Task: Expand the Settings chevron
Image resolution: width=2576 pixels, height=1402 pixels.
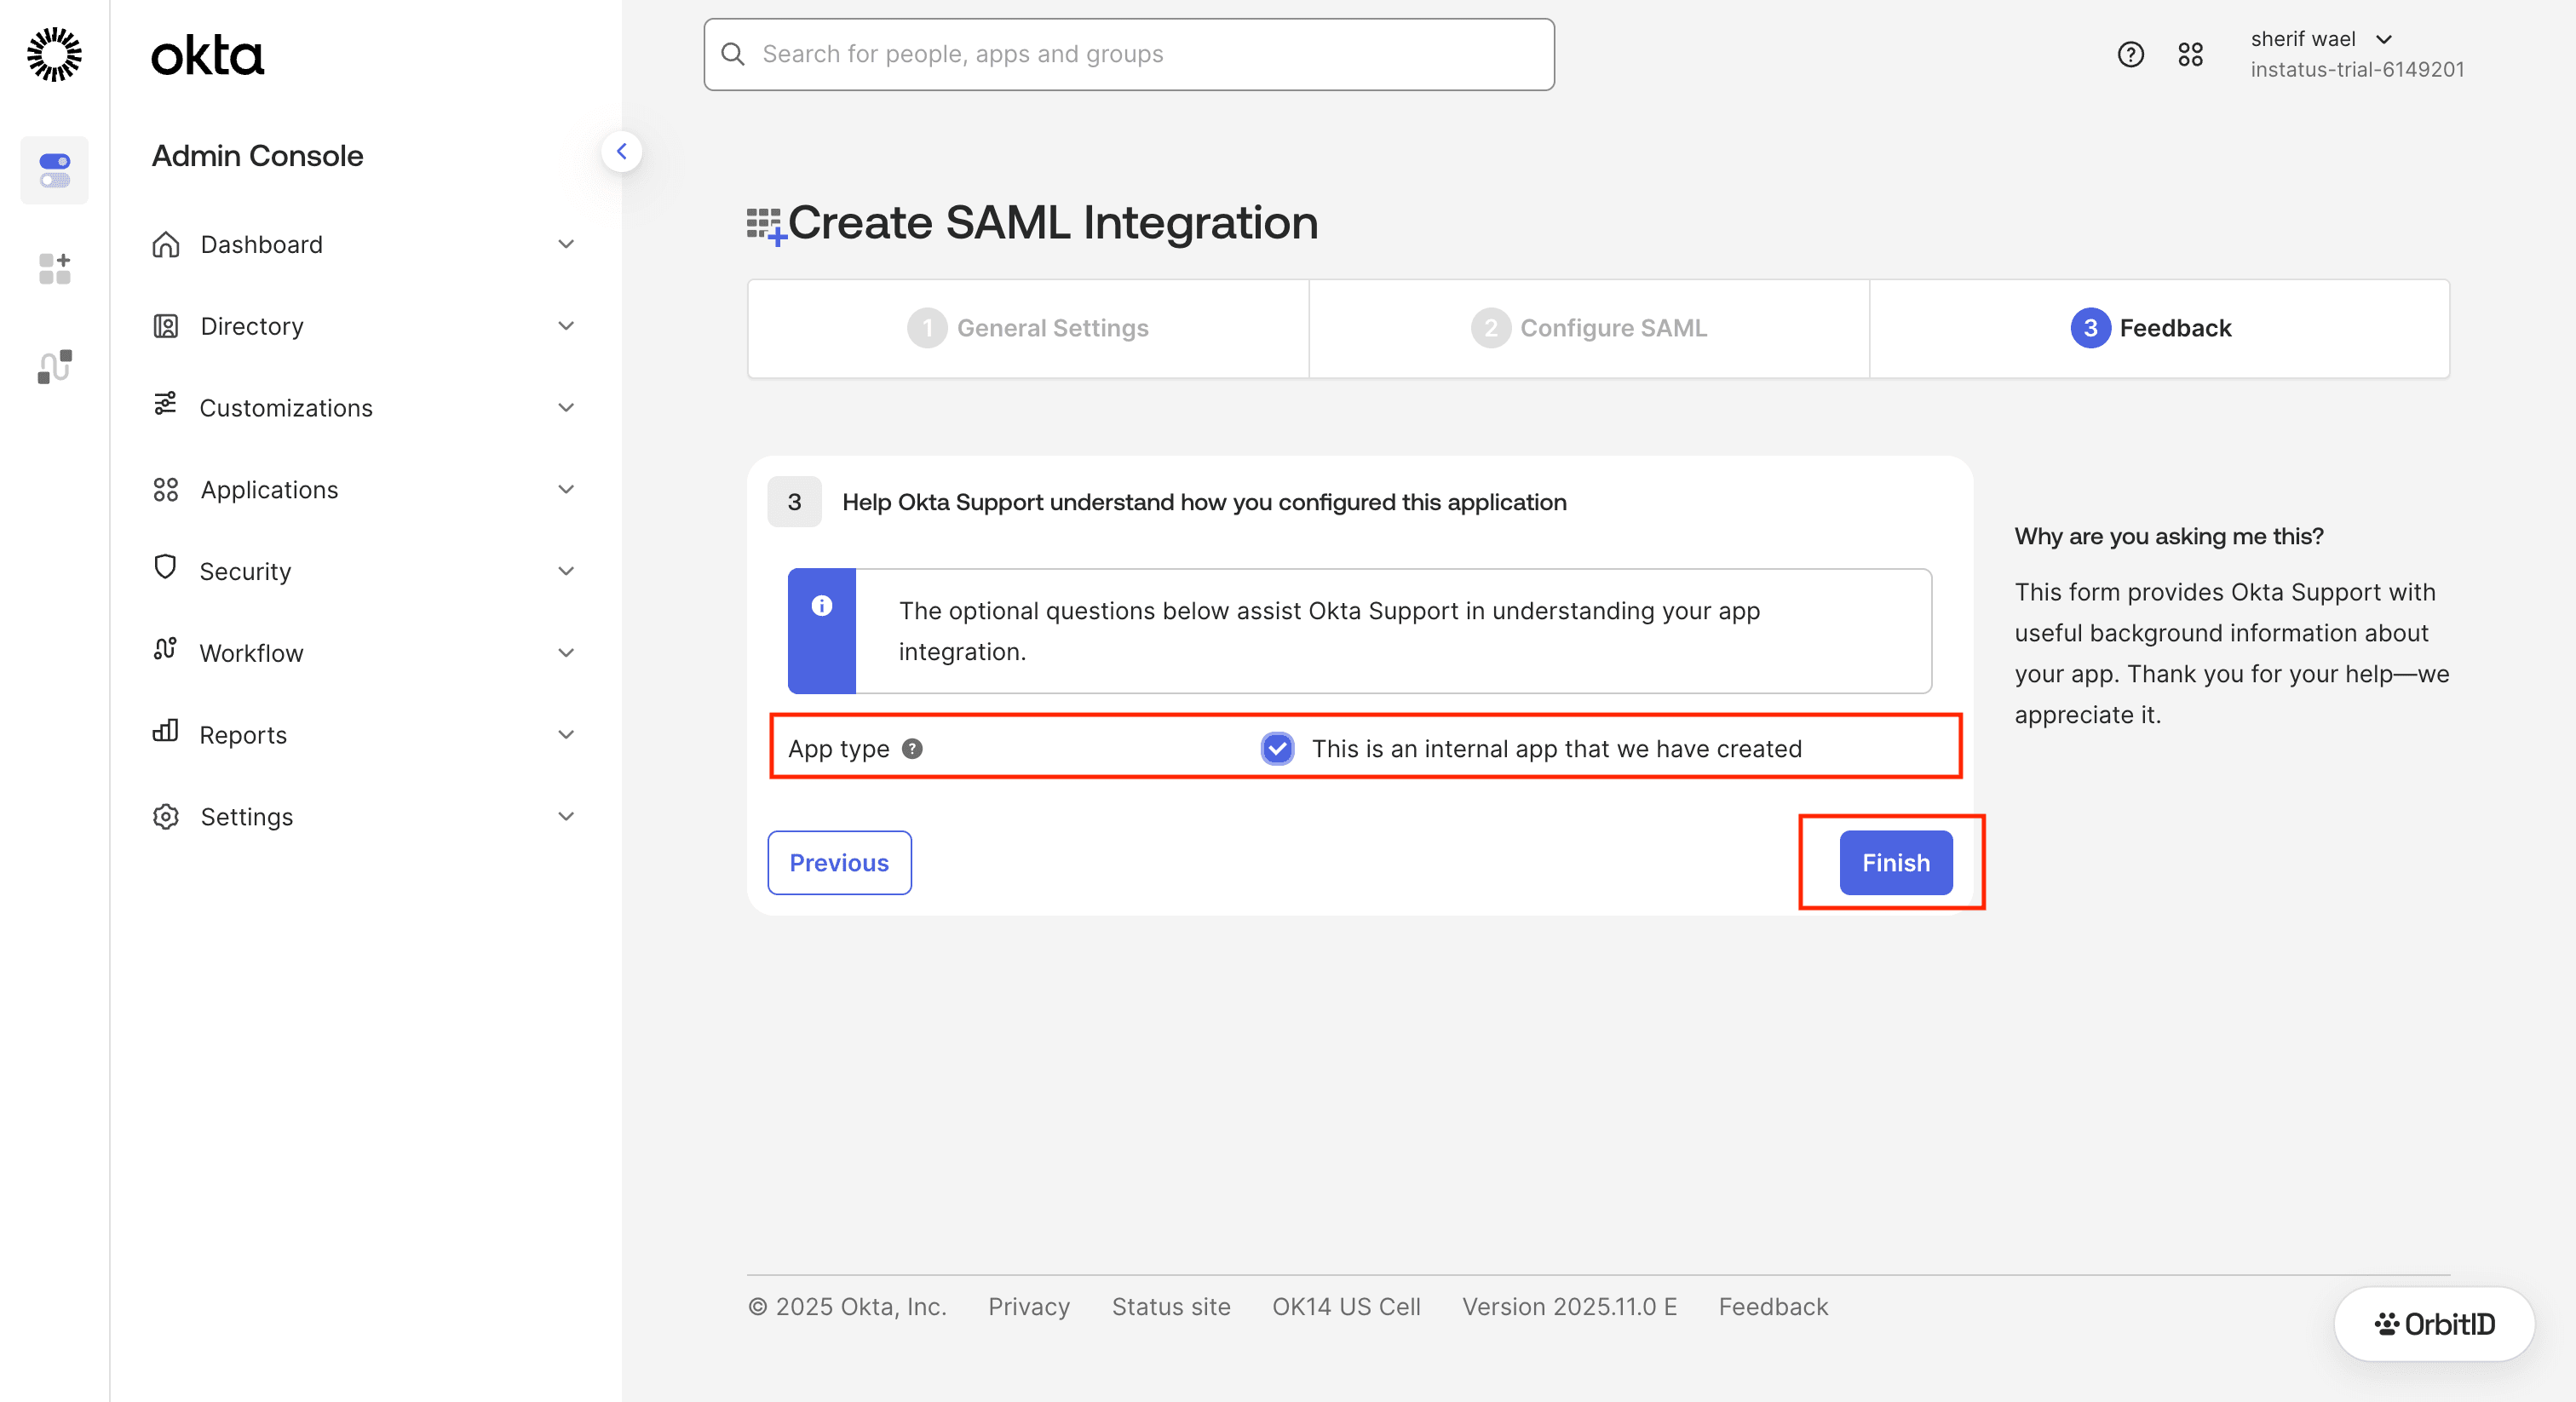Action: tap(566, 817)
